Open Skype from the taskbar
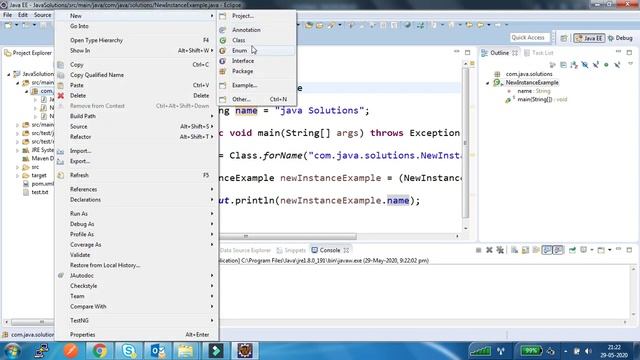 click(x=129, y=351)
